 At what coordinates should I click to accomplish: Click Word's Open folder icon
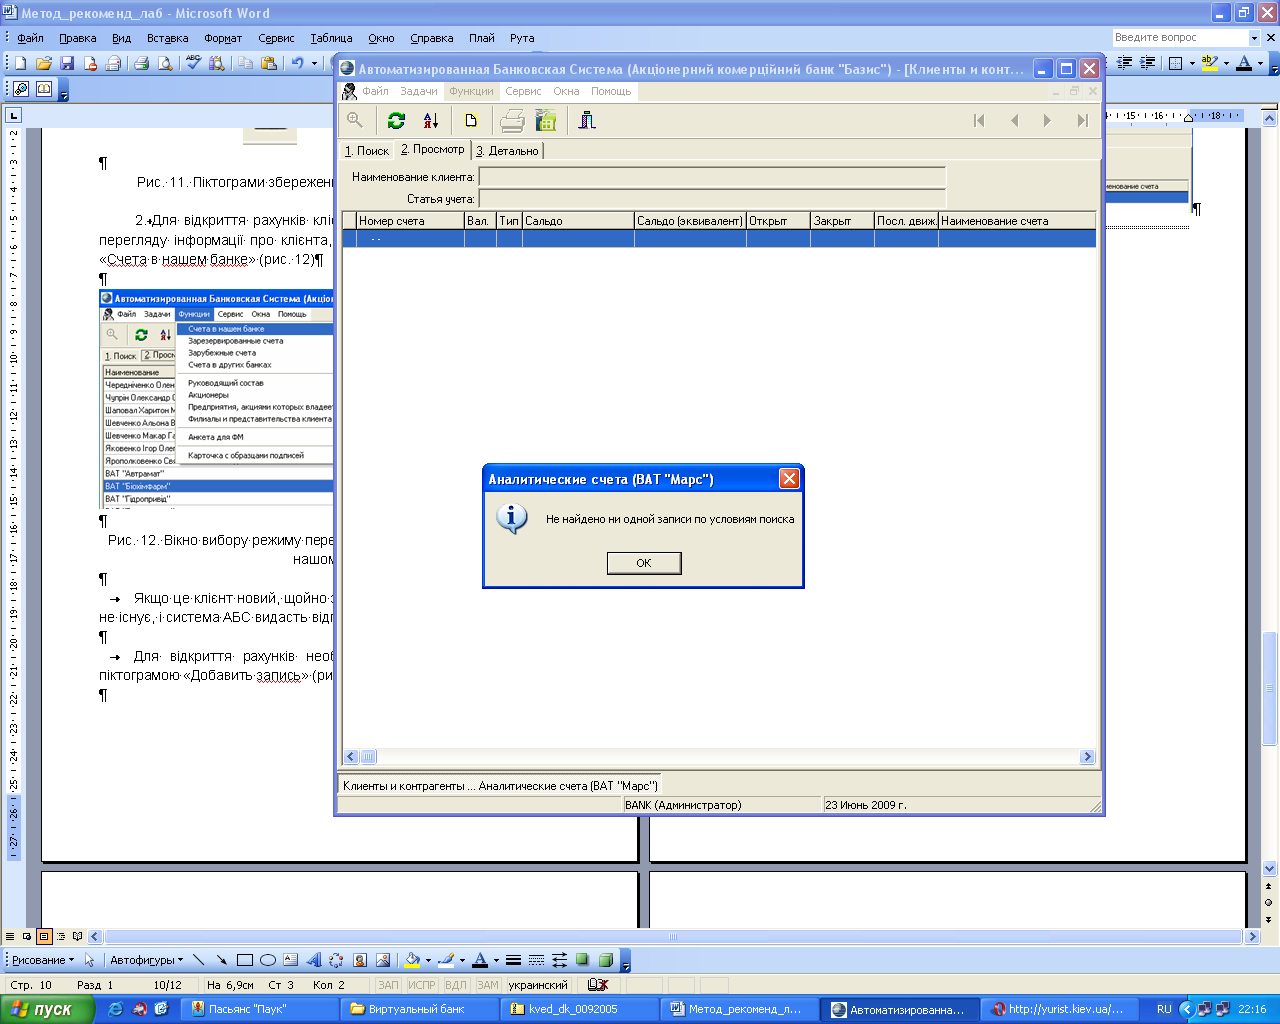[44, 63]
